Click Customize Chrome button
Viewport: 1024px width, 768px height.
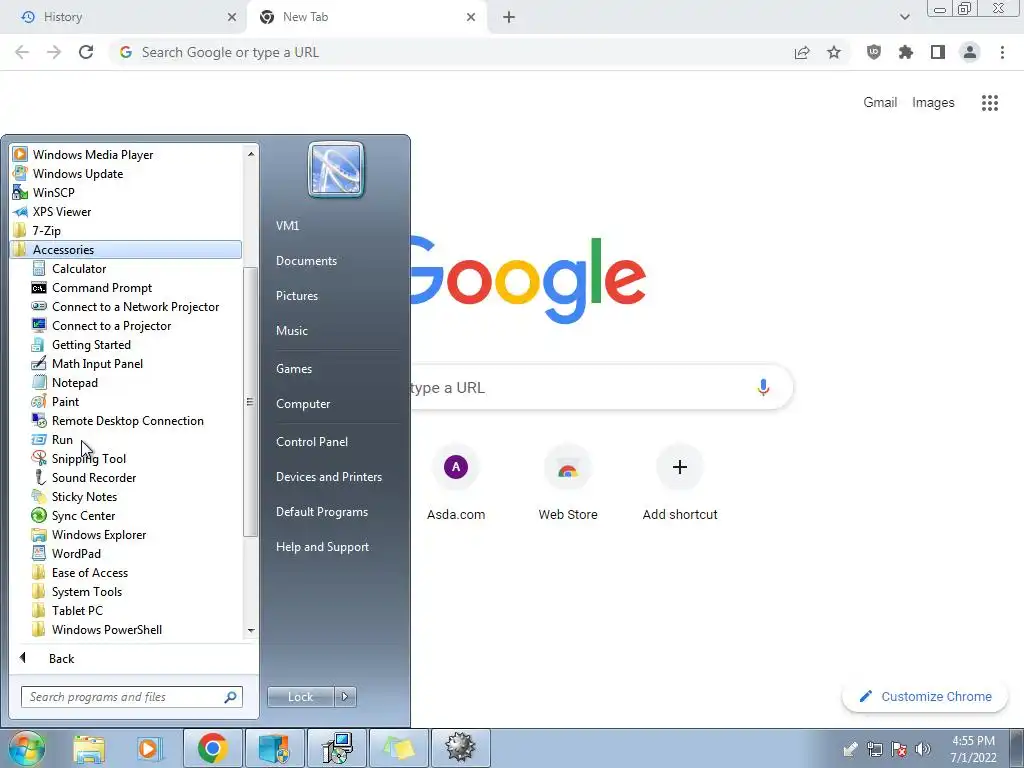click(925, 697)
